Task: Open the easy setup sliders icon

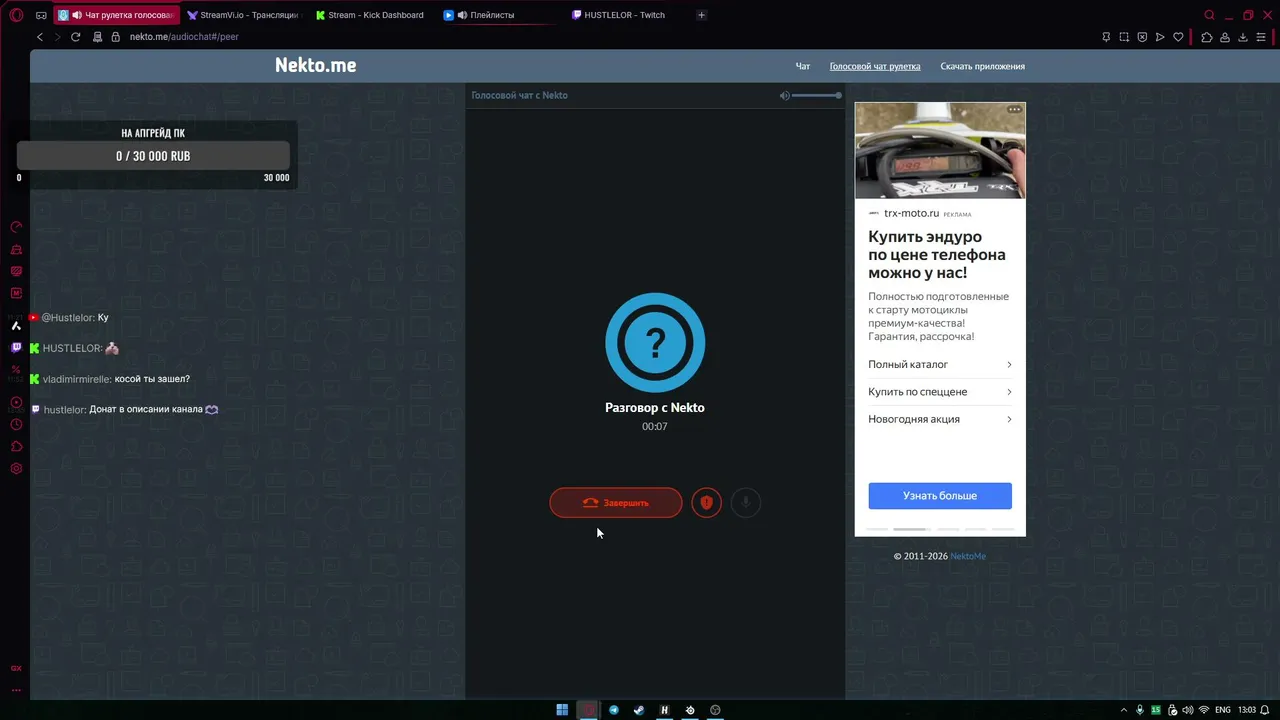Action: coord(1263,37)
